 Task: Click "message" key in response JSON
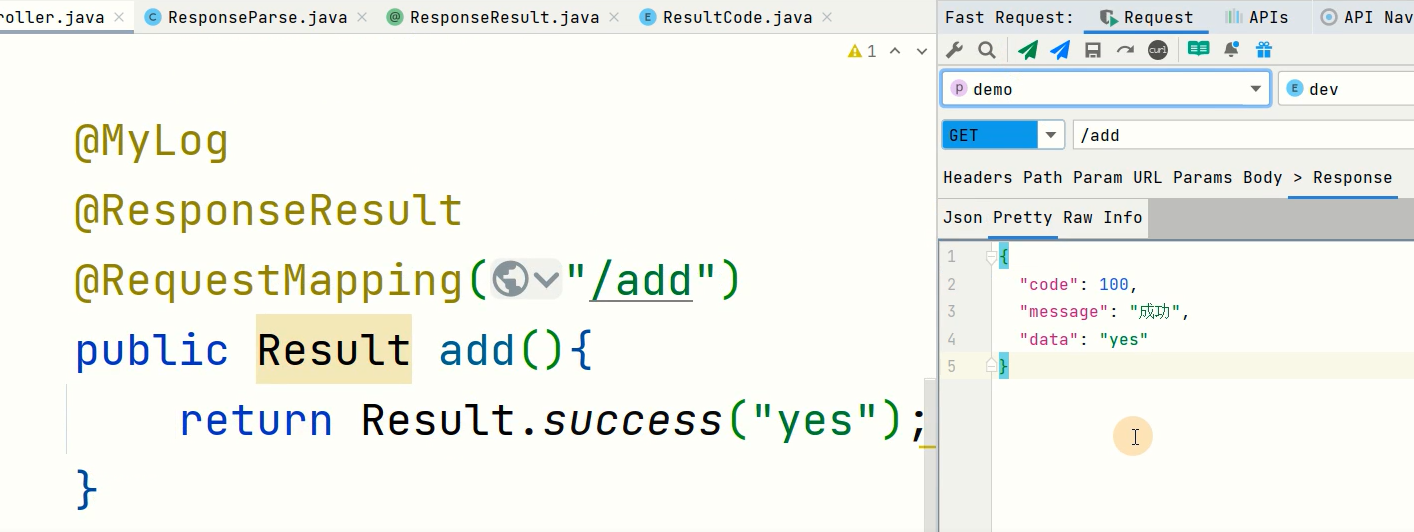1064,312
